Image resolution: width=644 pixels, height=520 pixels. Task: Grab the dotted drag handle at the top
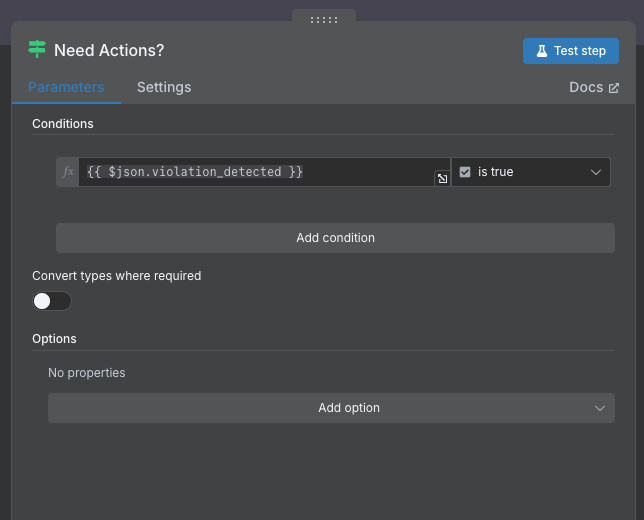[323, 18]
